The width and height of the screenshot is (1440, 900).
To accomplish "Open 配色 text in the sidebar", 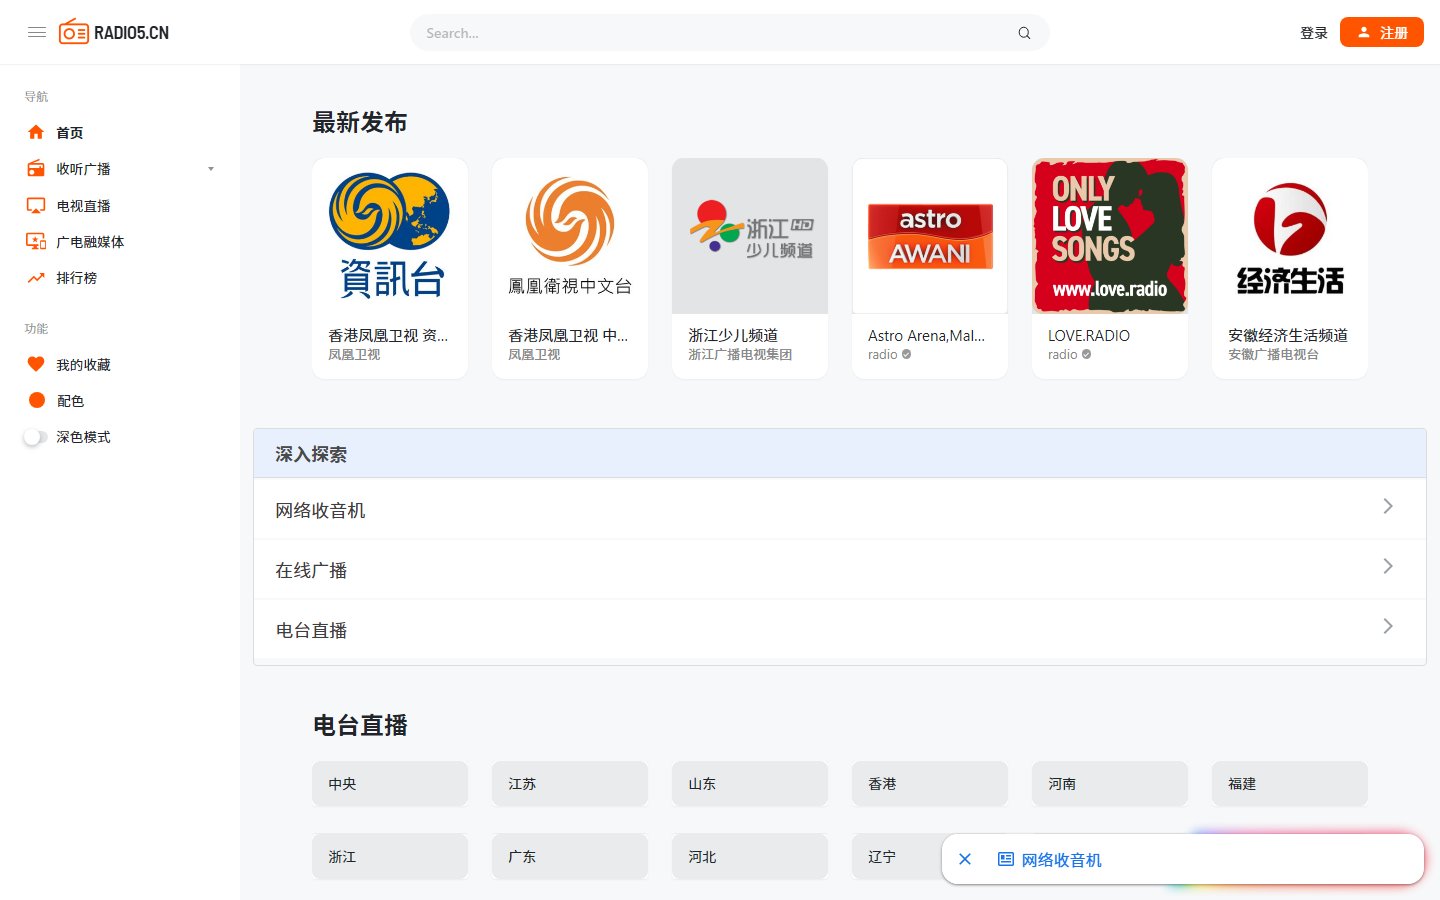I will 70,401.
